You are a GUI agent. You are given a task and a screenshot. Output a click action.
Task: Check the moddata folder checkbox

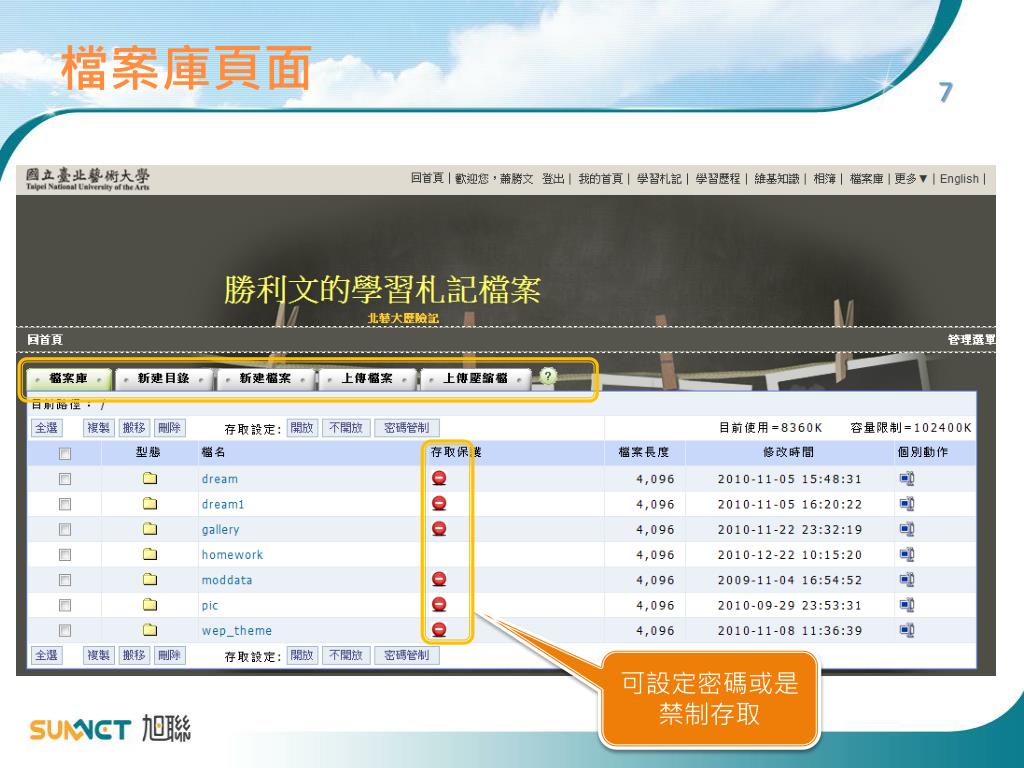(65, 580)
